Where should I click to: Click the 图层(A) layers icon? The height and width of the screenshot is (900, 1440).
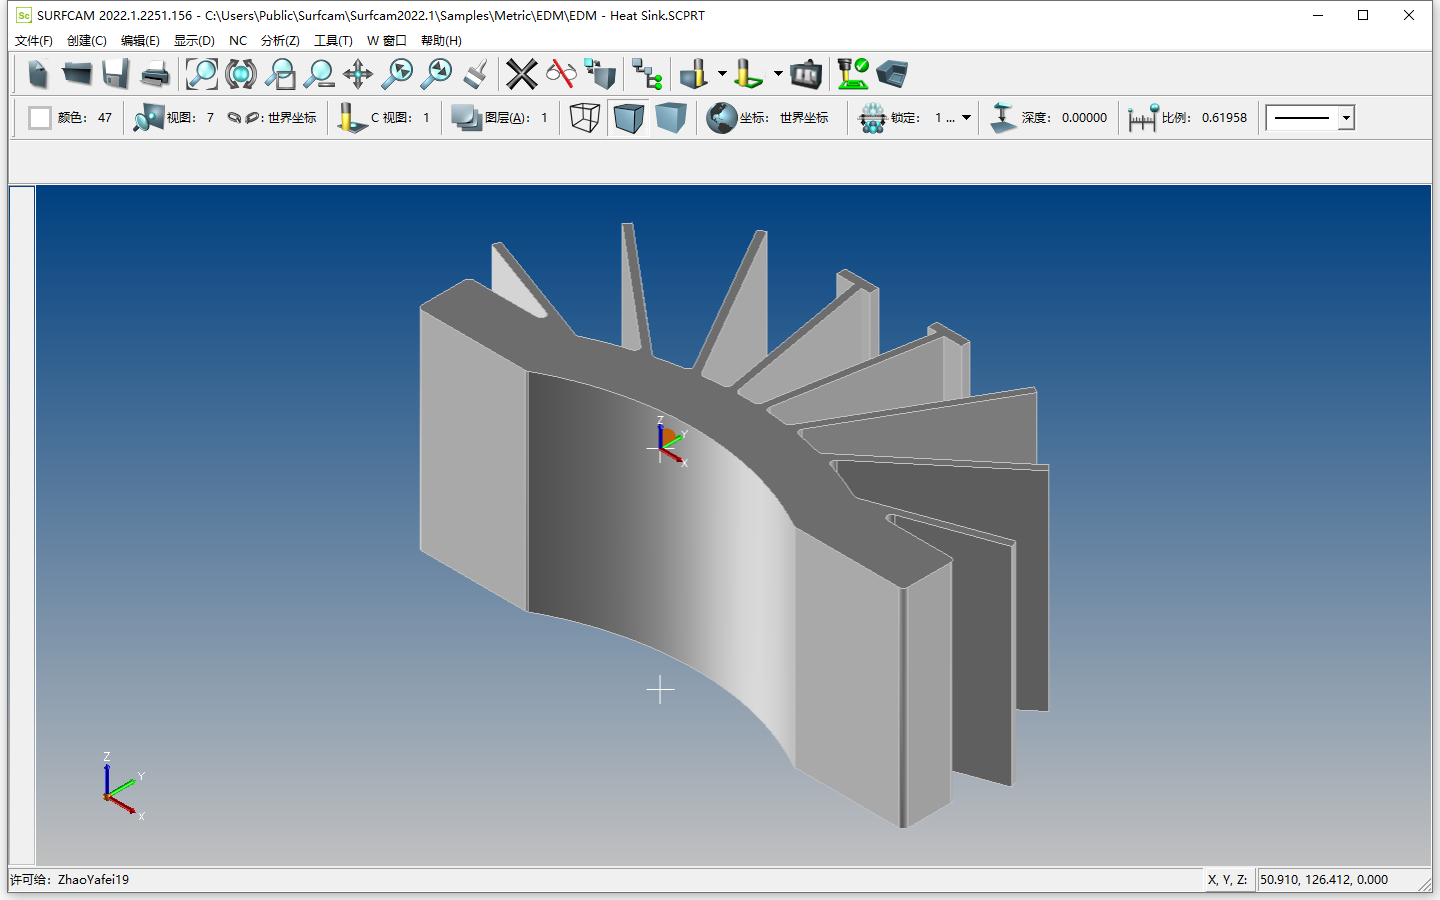click(x=466, y=118)
